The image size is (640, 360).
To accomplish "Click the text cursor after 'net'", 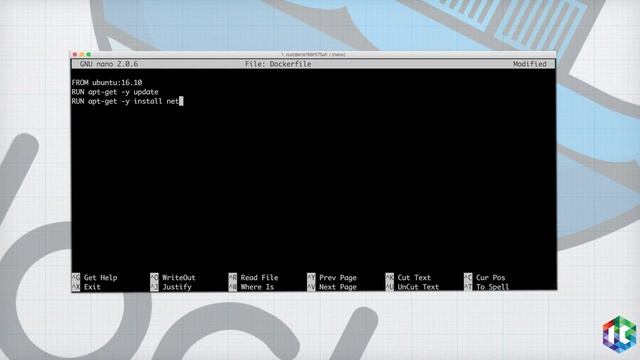I will [181, 101].
